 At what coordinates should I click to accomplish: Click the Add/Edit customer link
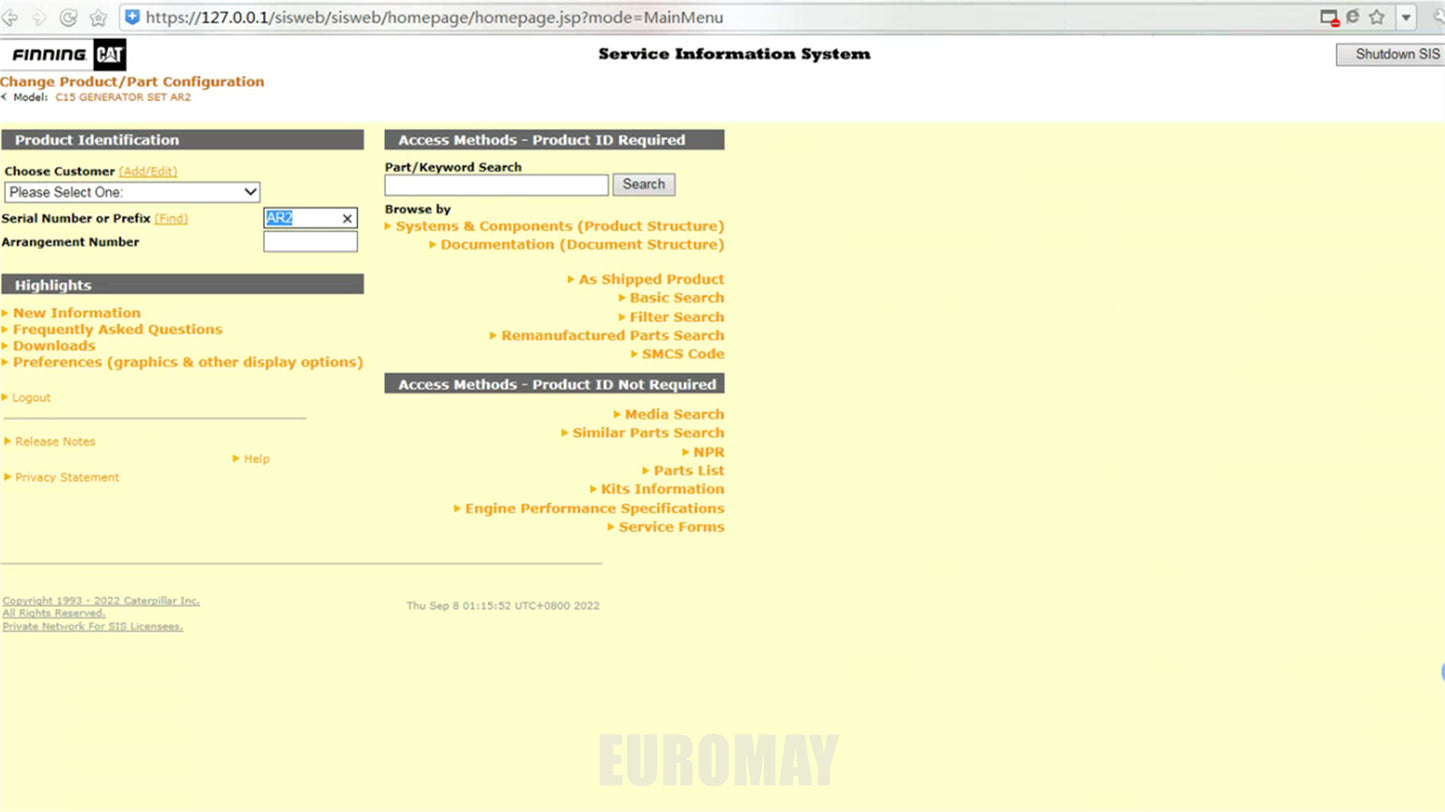[x=148, y=171]
